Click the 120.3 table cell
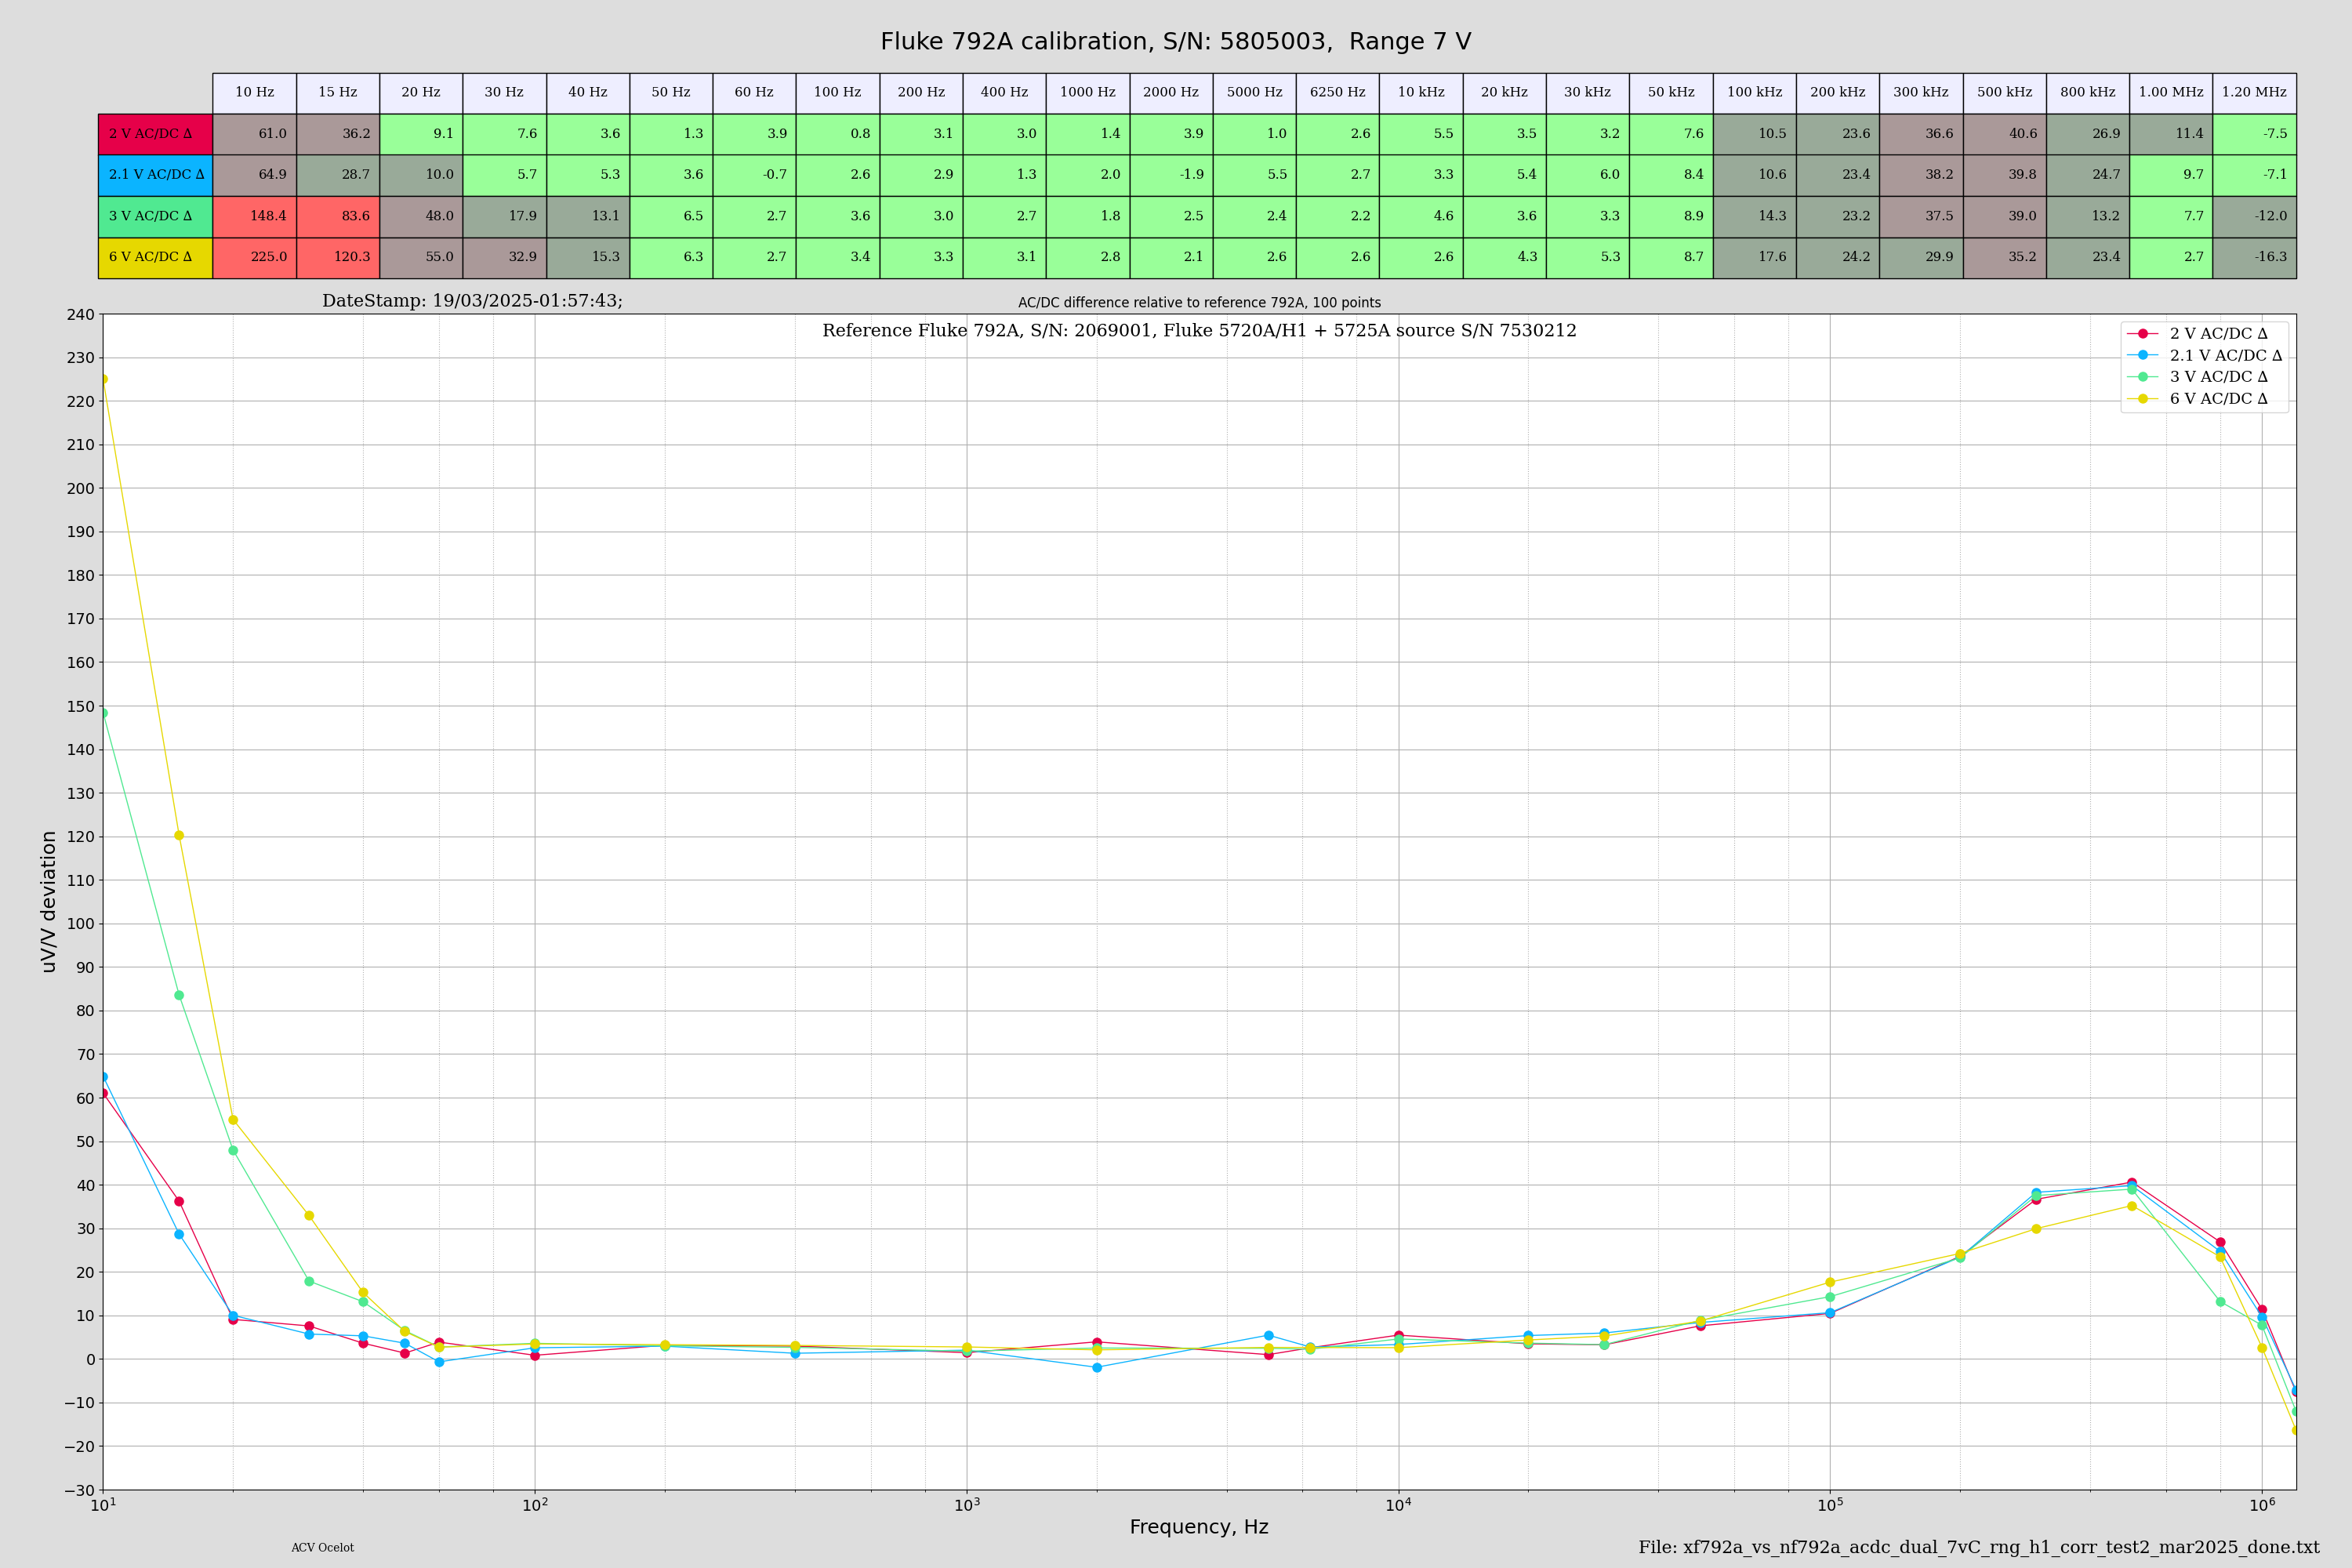Screen dimensions: 2352x1568 pos(338,257)
